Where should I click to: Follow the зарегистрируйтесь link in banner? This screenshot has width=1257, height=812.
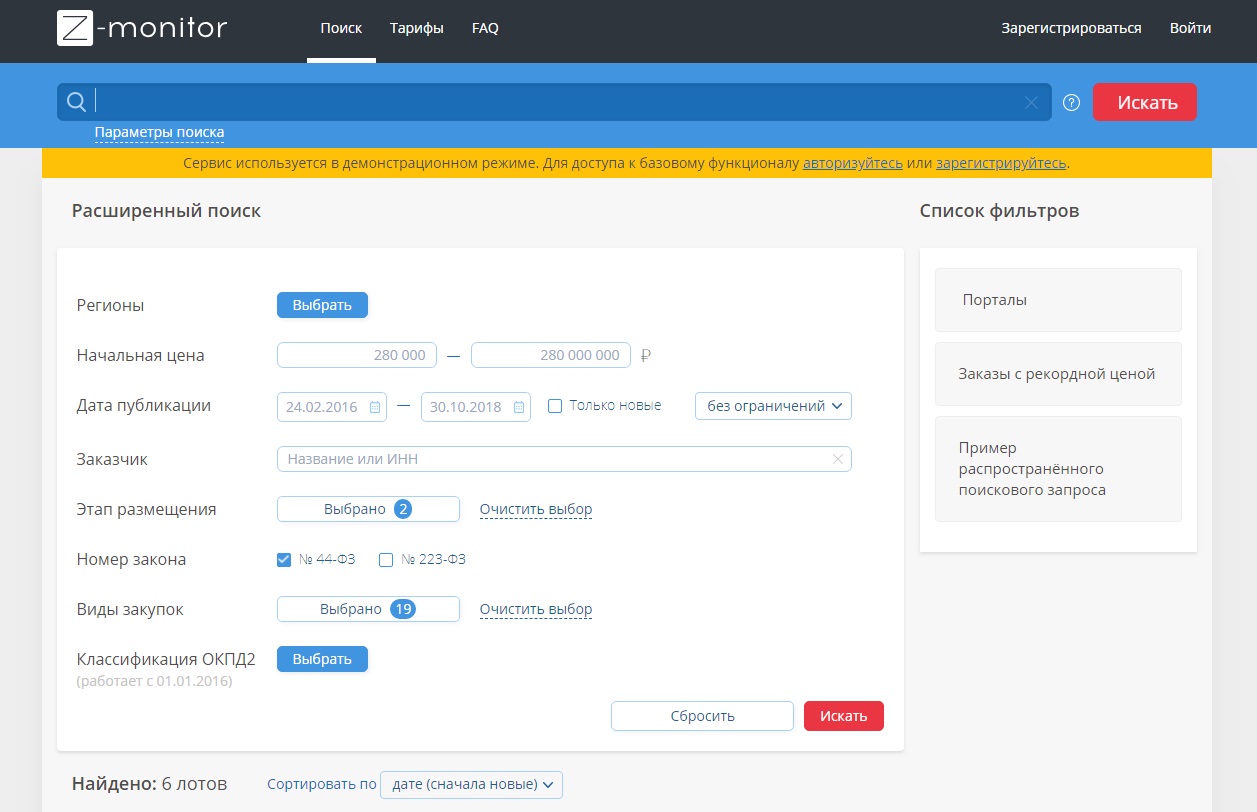pos(1001,163)
